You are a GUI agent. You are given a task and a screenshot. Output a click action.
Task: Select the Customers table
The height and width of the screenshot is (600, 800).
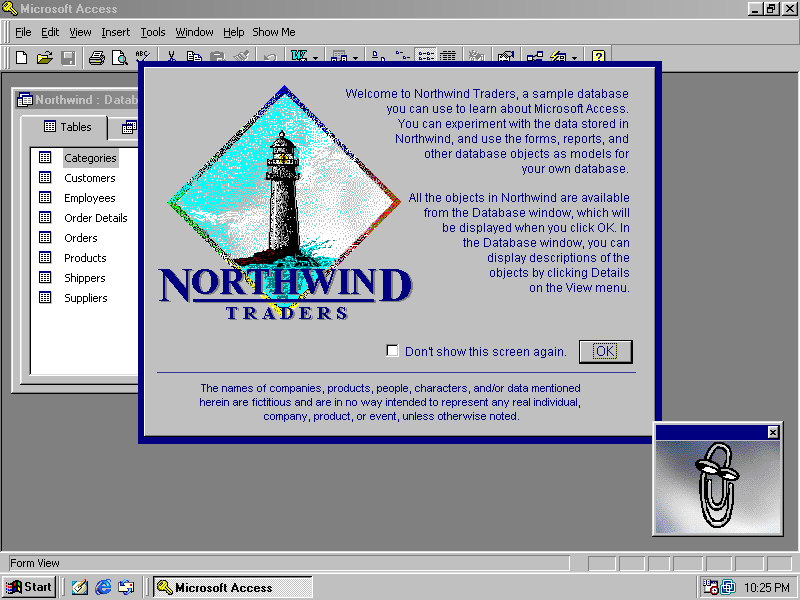coord(90,178)
